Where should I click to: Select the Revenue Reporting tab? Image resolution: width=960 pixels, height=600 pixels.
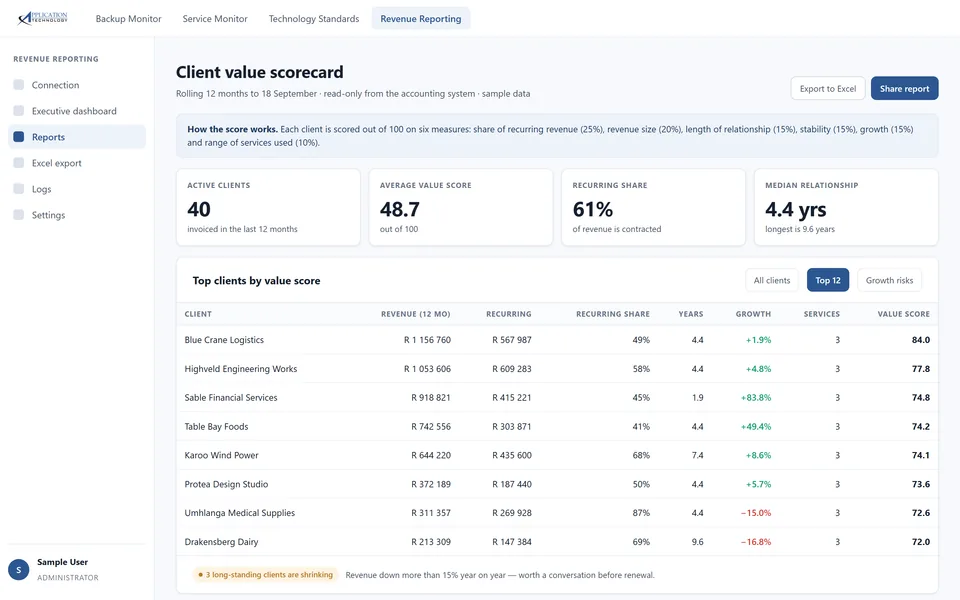click(x=421, y=18)
